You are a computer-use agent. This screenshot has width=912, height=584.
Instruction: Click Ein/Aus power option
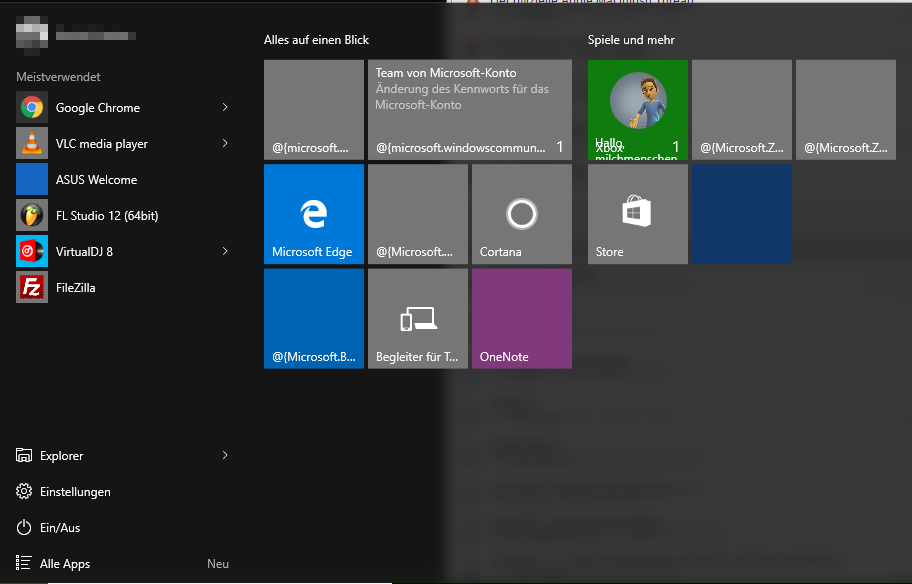coord(60,528)
